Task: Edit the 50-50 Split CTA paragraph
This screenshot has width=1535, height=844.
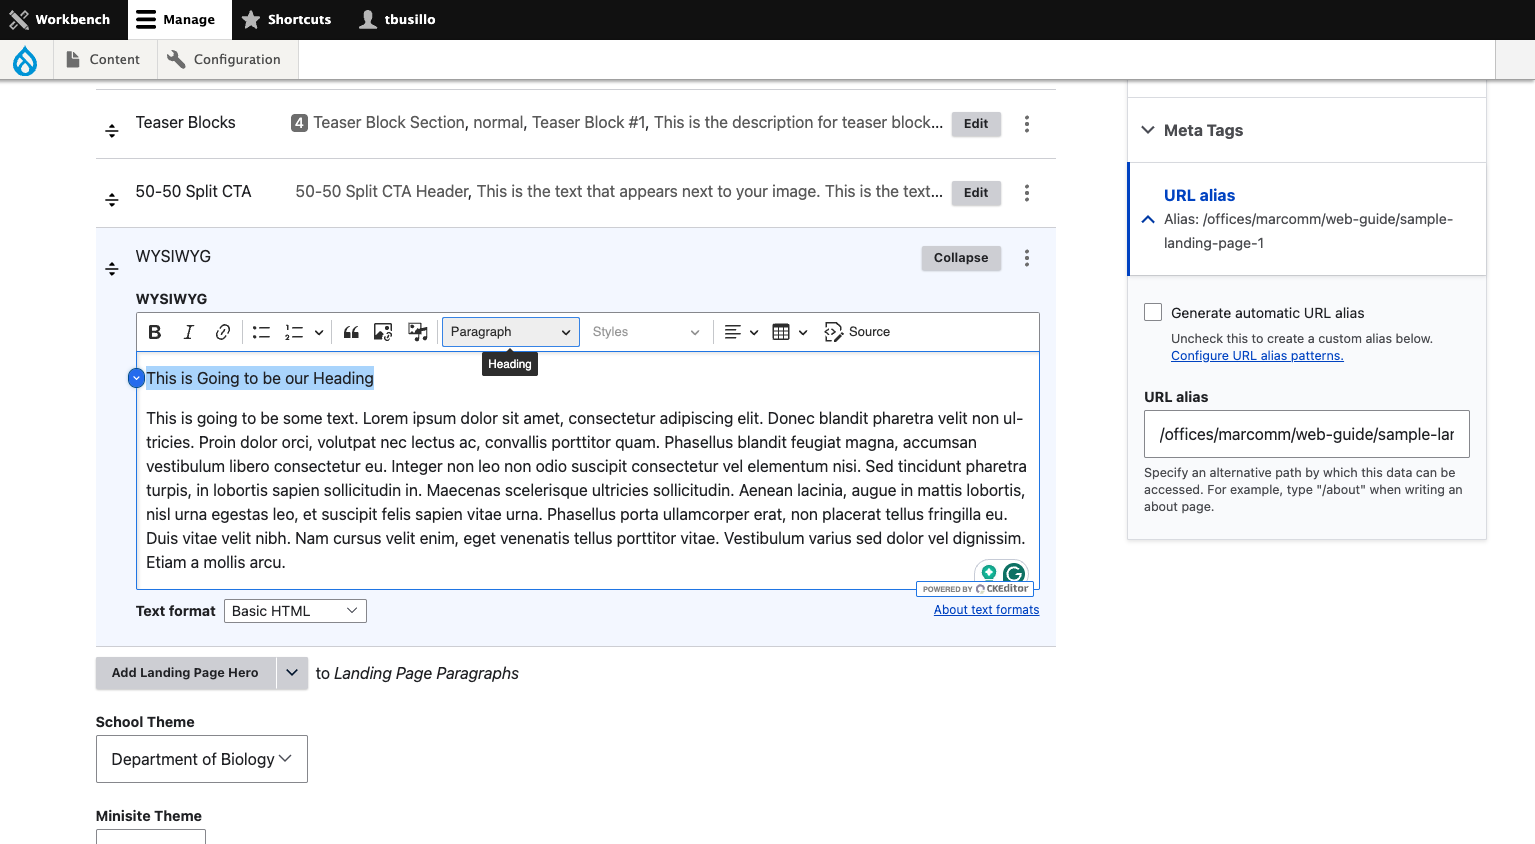Action: click(976, 193)
